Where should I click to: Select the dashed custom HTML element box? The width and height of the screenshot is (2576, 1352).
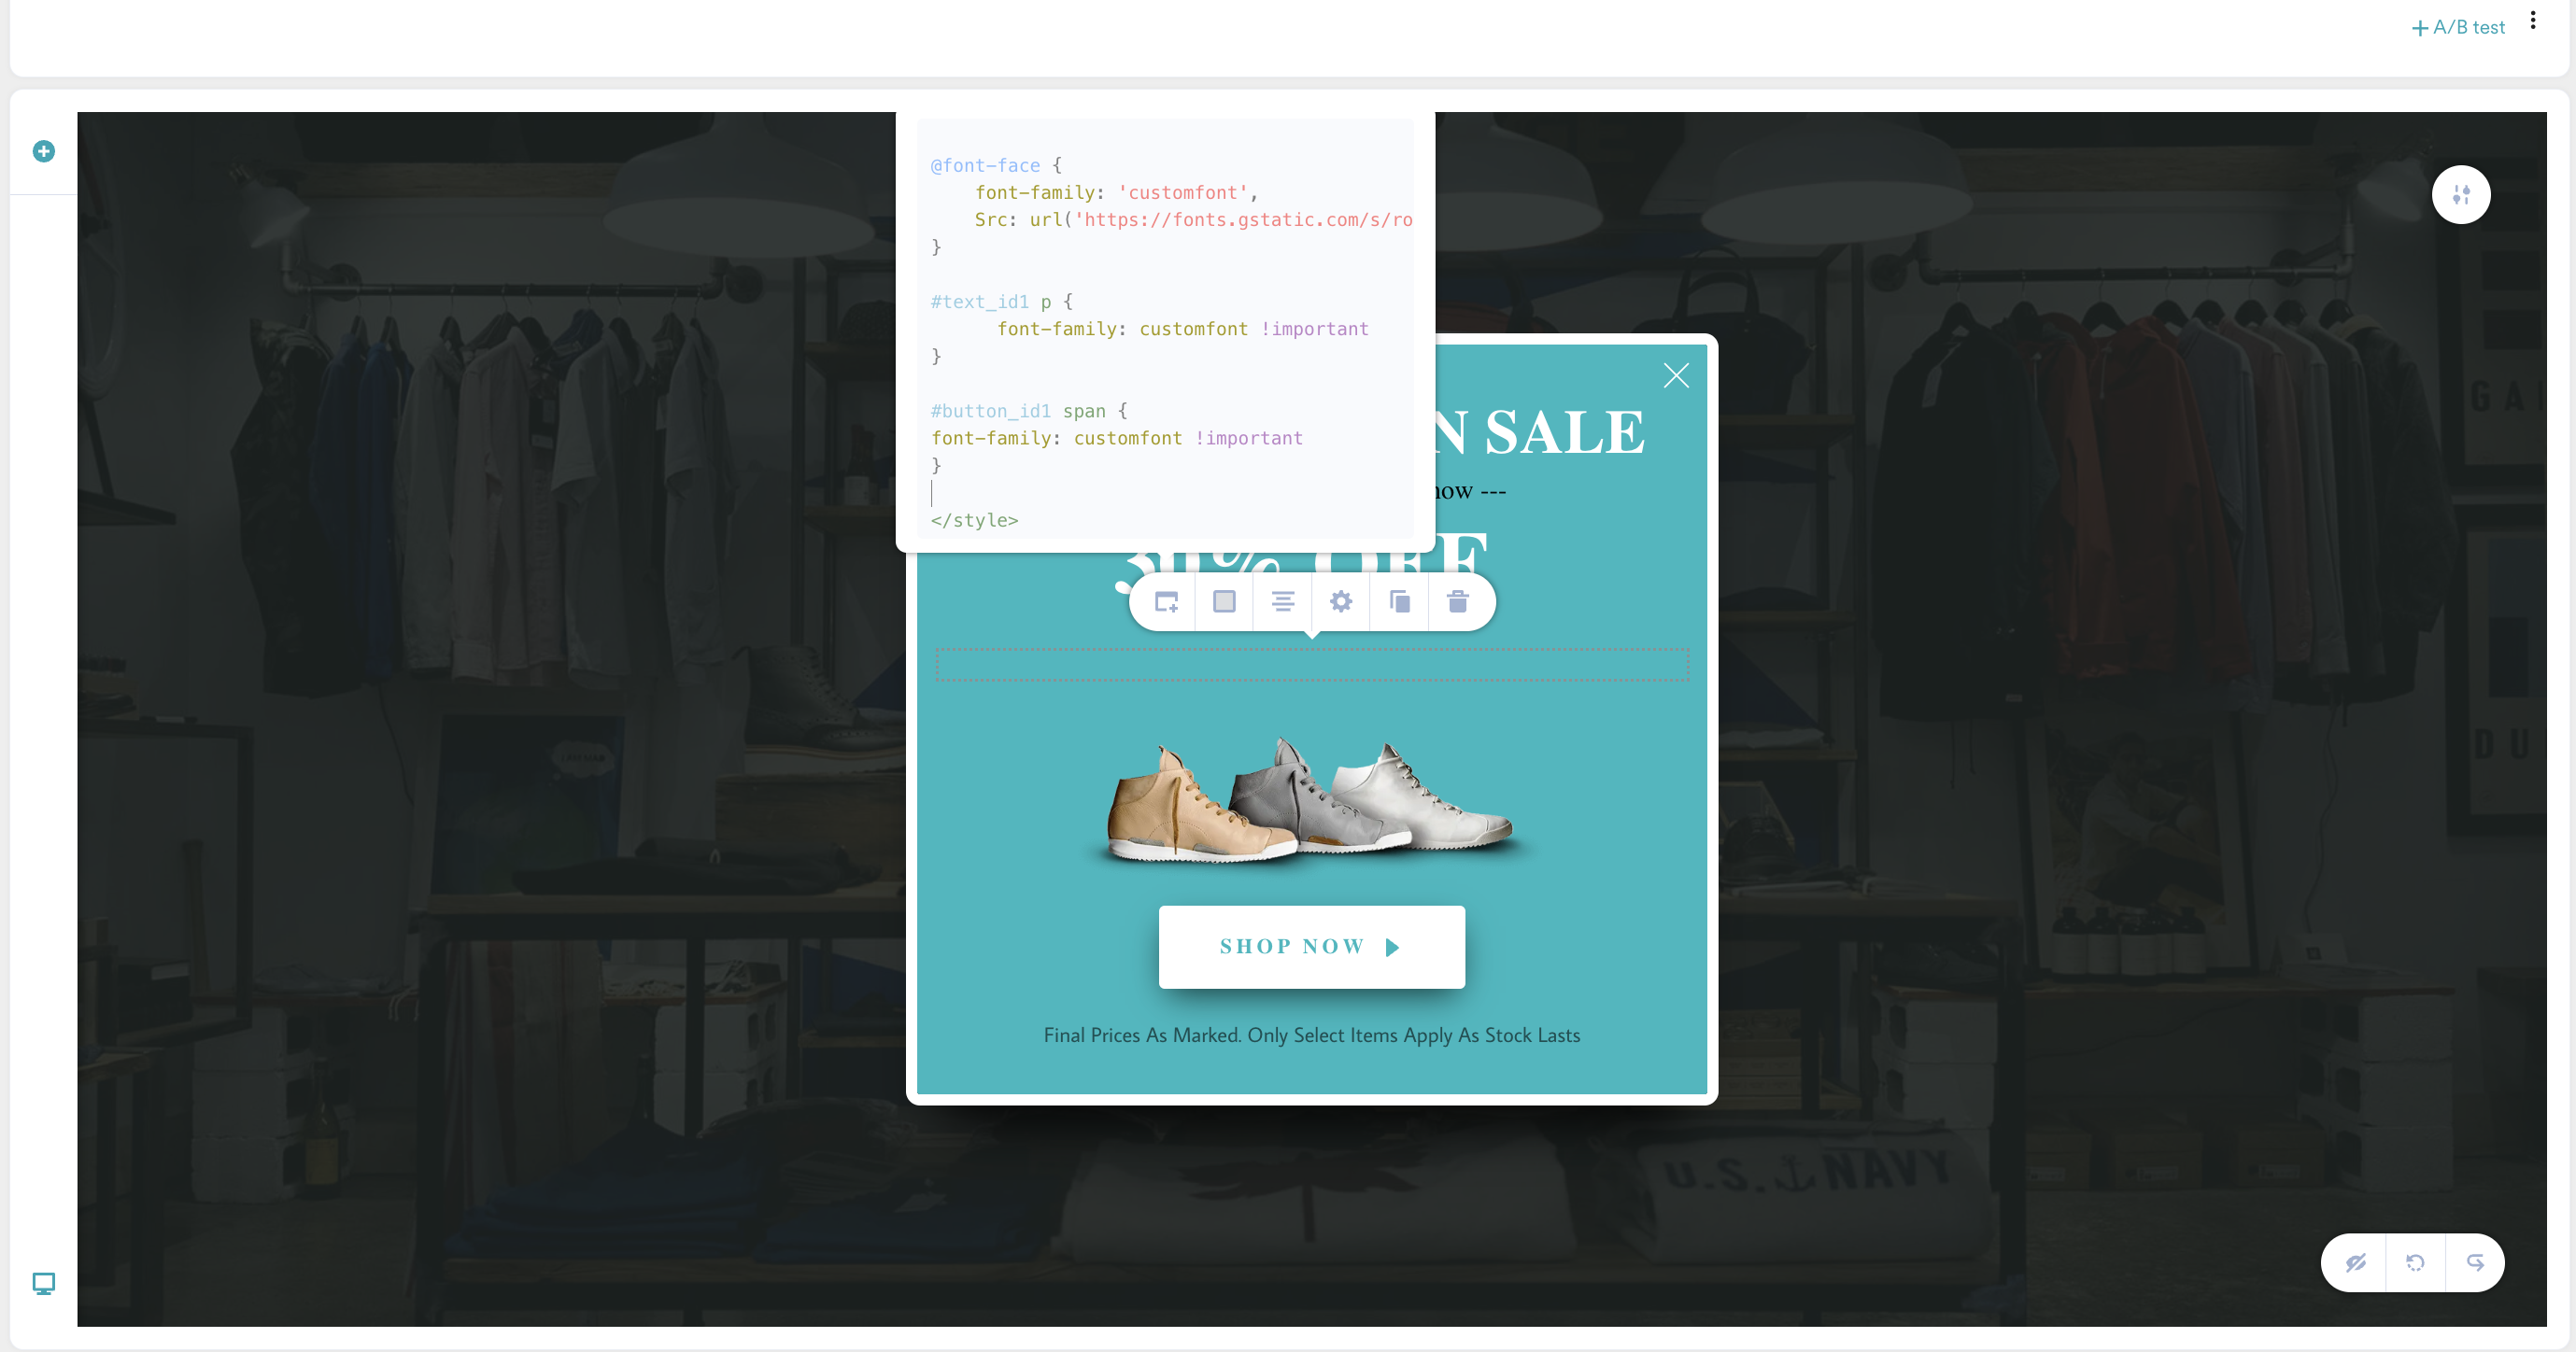click(1311, 664)
